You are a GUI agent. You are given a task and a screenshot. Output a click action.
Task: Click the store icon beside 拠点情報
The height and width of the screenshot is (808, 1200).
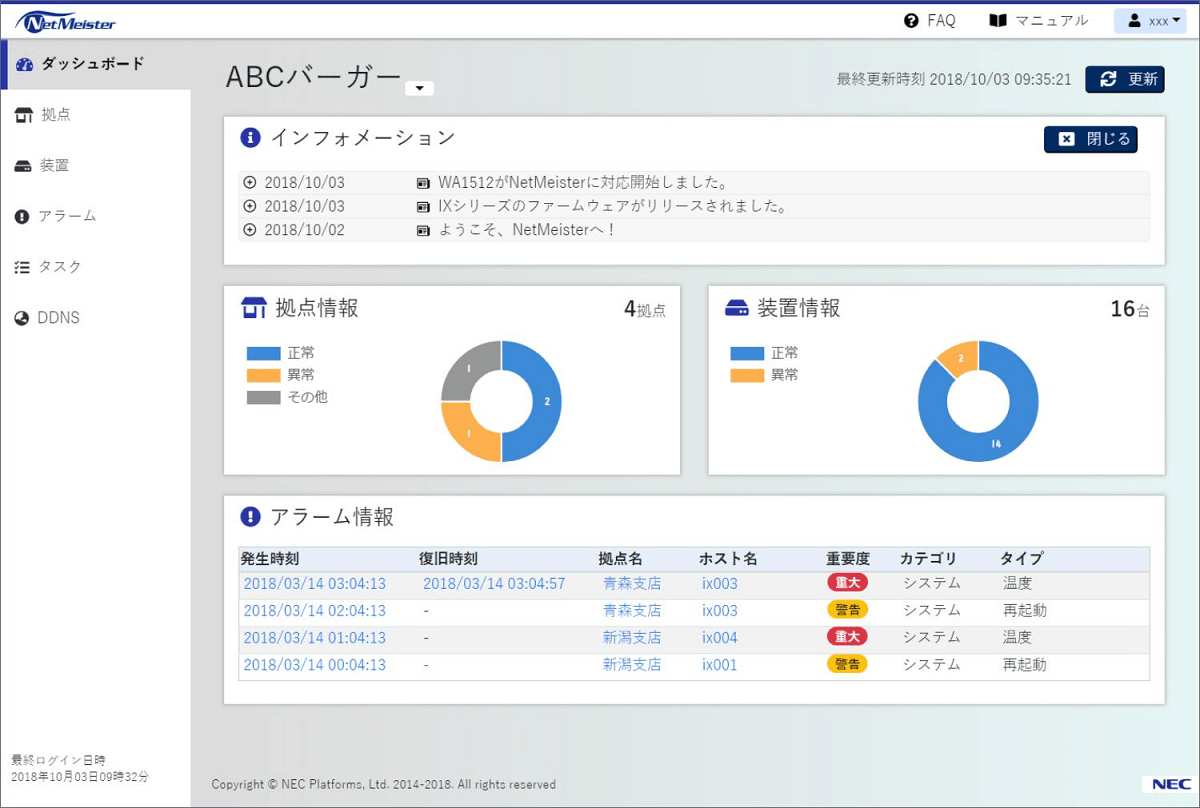point(254,308)
